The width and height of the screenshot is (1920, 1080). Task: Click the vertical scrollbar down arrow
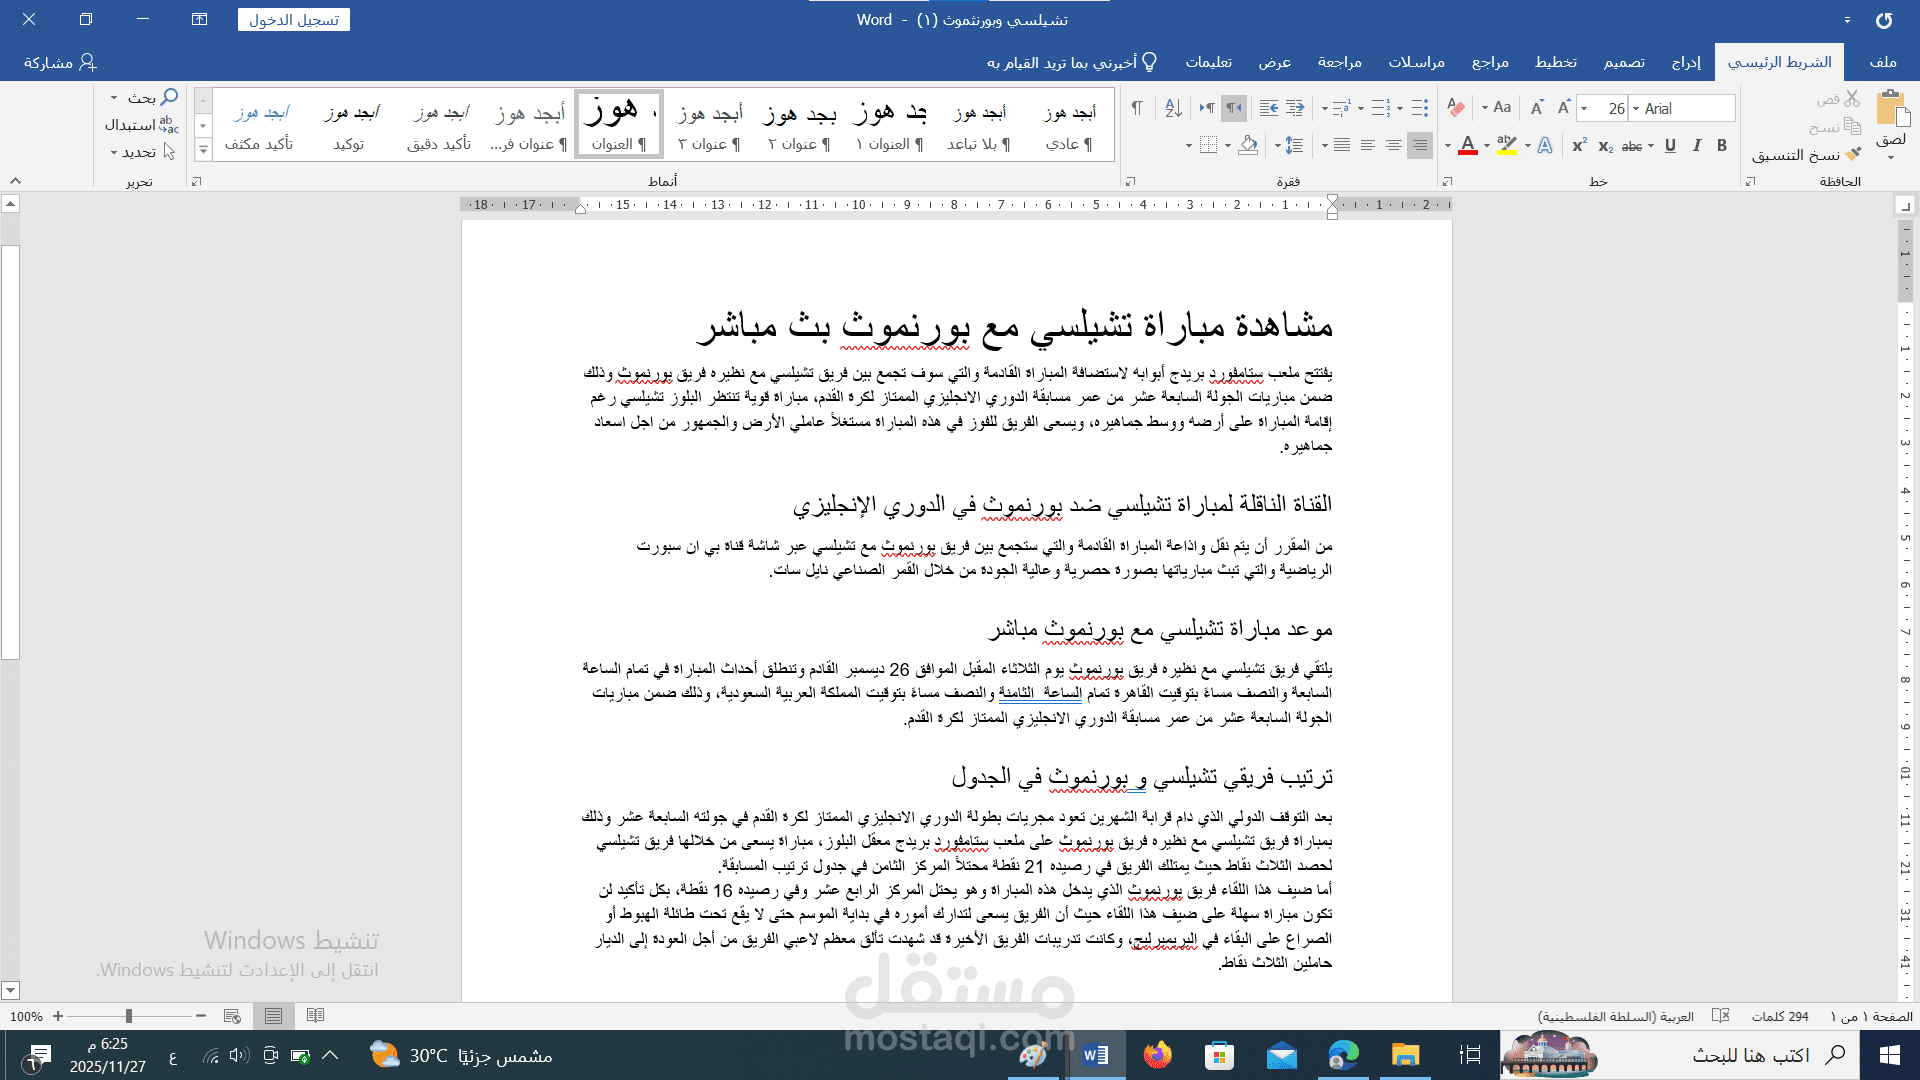coord(11,991)
